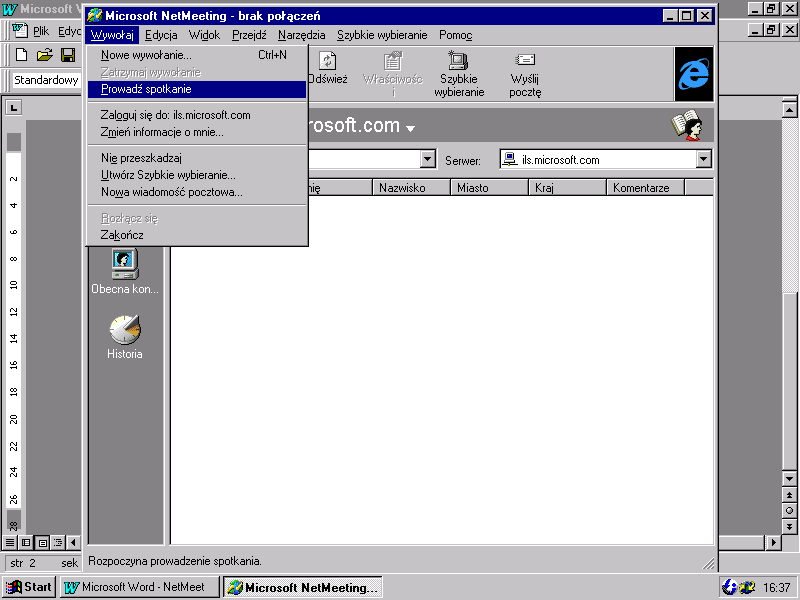Click the NetMeeting title bar icon

click(x=94, y=16)
